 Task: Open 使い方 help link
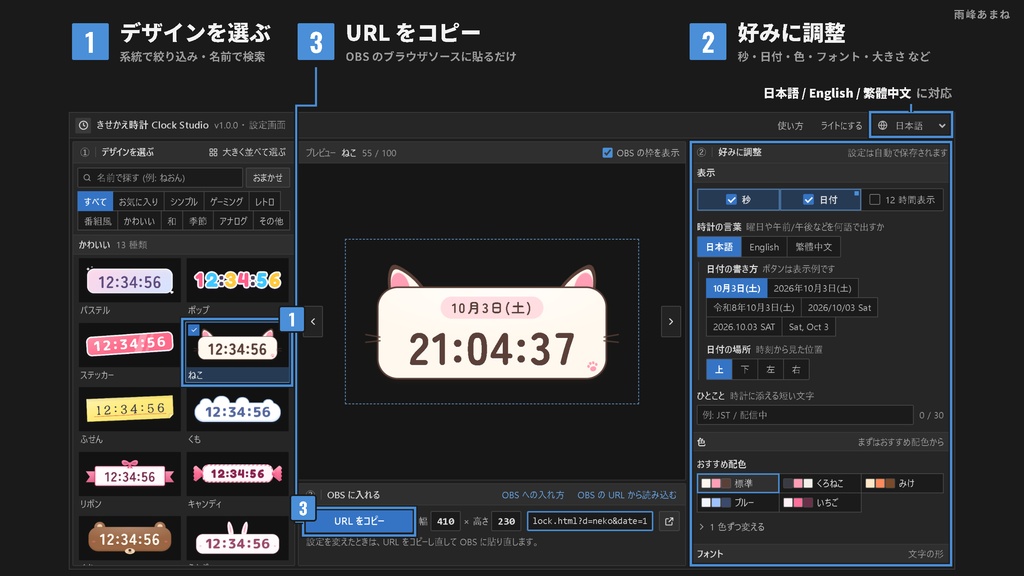(x=790, y=125)
